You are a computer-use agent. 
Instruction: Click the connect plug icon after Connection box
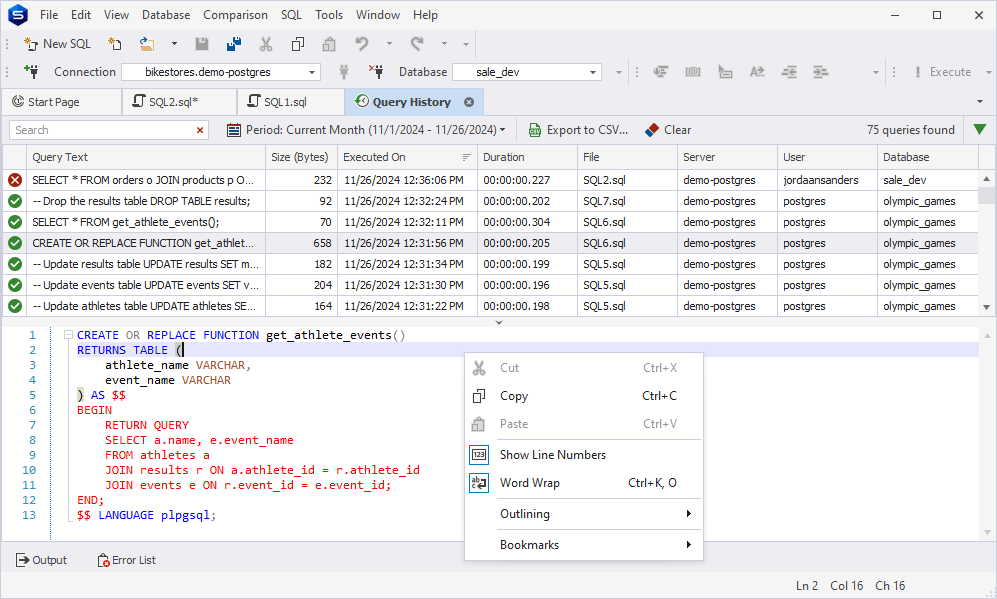click(x=344, y=72)
